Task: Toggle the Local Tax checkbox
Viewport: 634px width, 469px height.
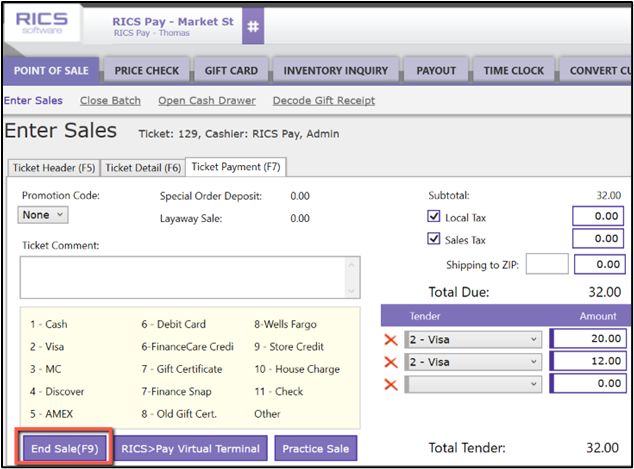Action: click(433, 216)
